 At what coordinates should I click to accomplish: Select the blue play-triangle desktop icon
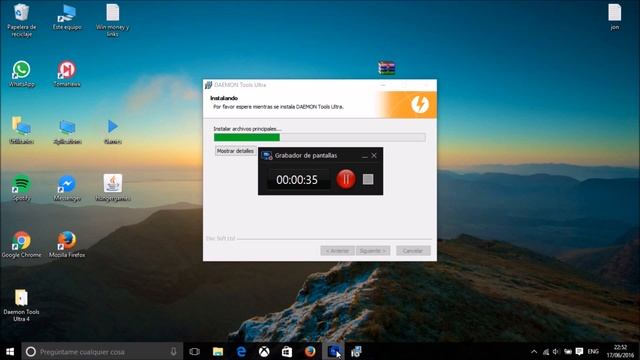point(113,131)
